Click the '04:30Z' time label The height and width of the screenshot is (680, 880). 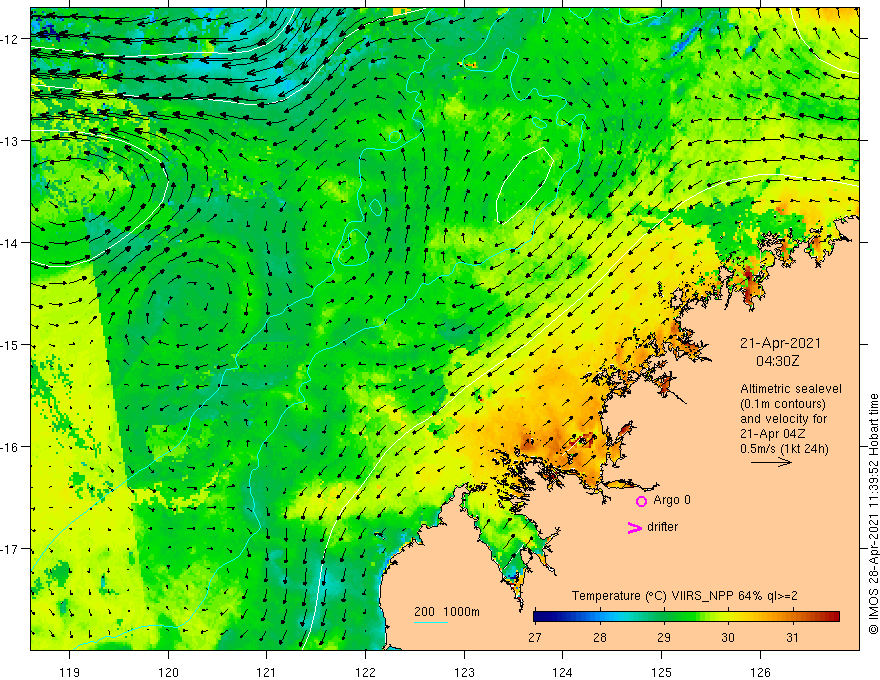point(777,361)
